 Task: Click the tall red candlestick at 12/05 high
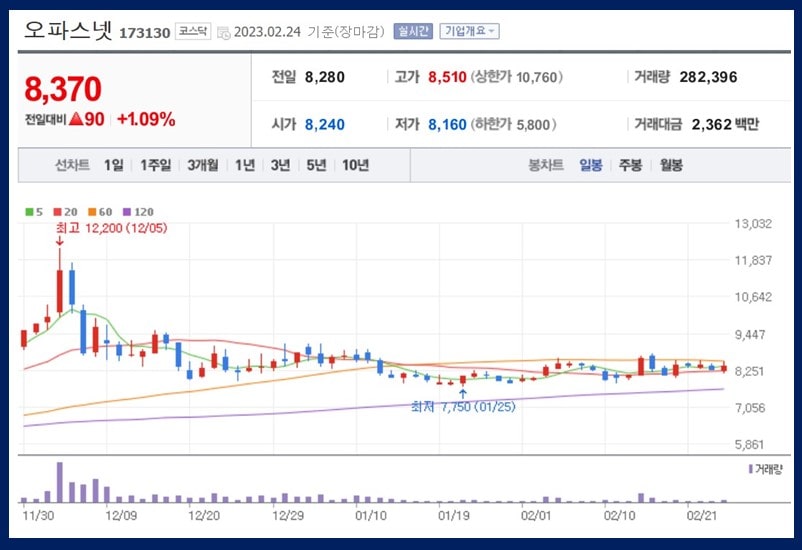(x=60, y=291)
